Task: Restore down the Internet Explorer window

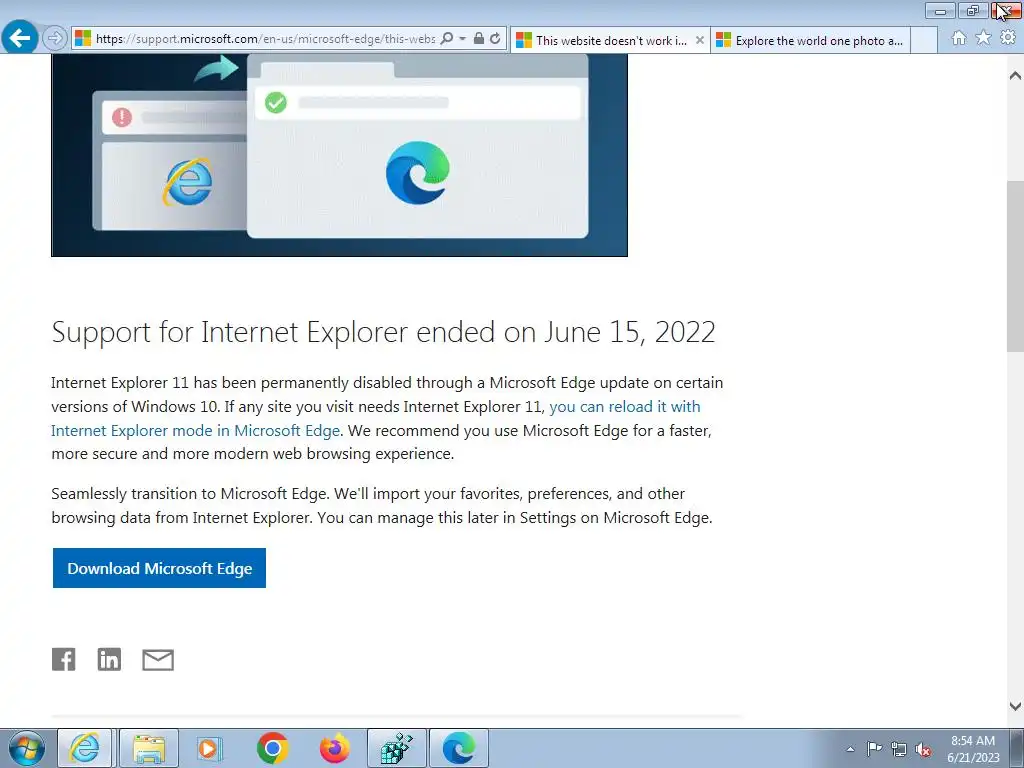Action: pos(972,10)
